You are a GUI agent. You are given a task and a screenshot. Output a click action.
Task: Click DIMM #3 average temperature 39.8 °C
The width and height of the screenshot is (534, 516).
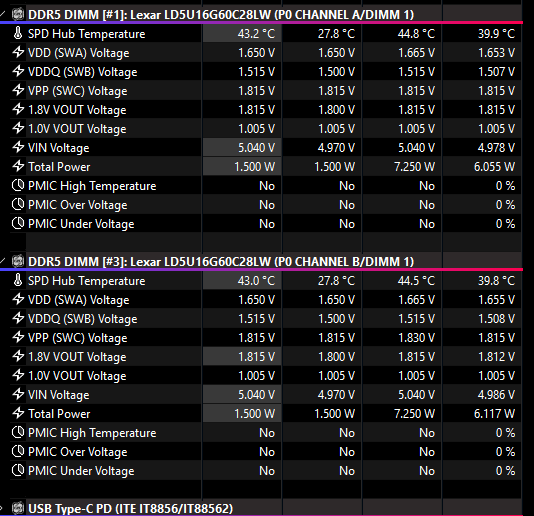(496, 281)
